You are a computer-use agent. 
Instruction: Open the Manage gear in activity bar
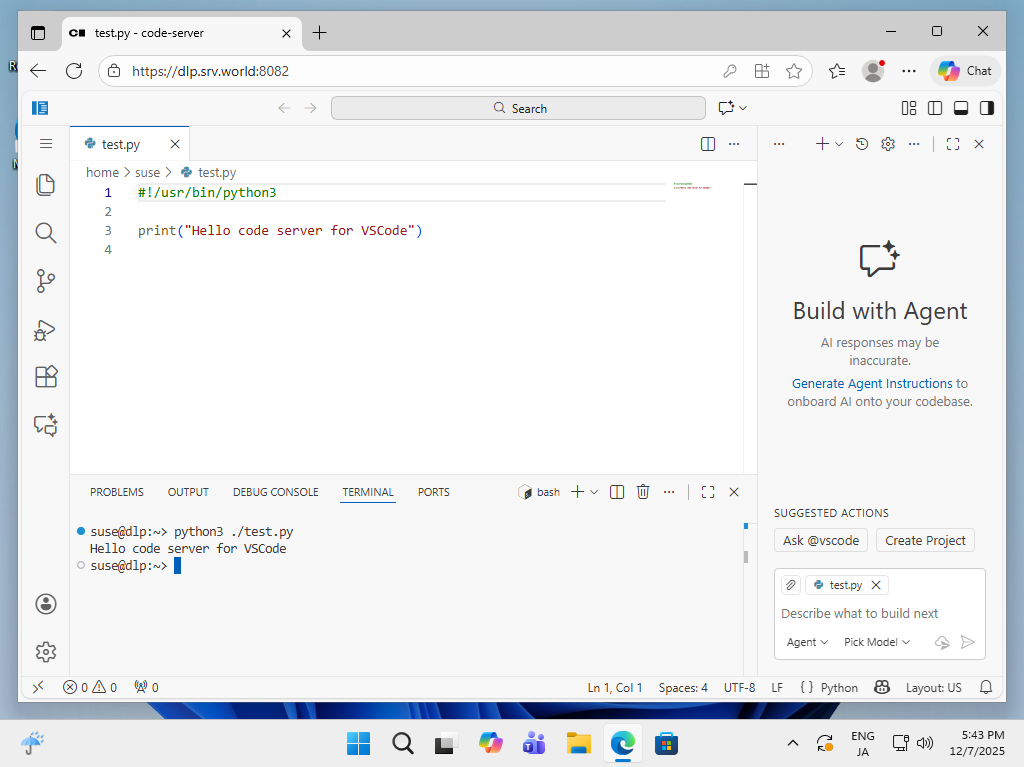tap(46, 651)
